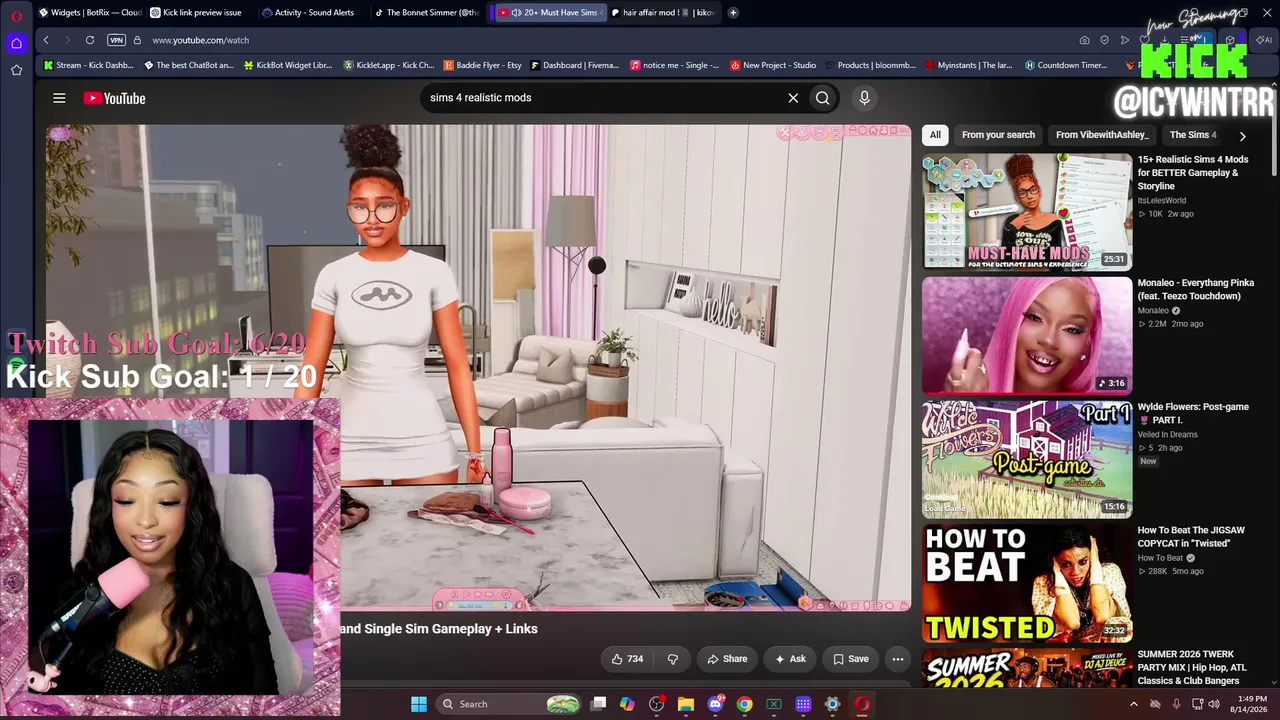This screenshot has height=720, width=1280.
Task: Open File Explorer from the taskbar
Action: pos(686,704)
